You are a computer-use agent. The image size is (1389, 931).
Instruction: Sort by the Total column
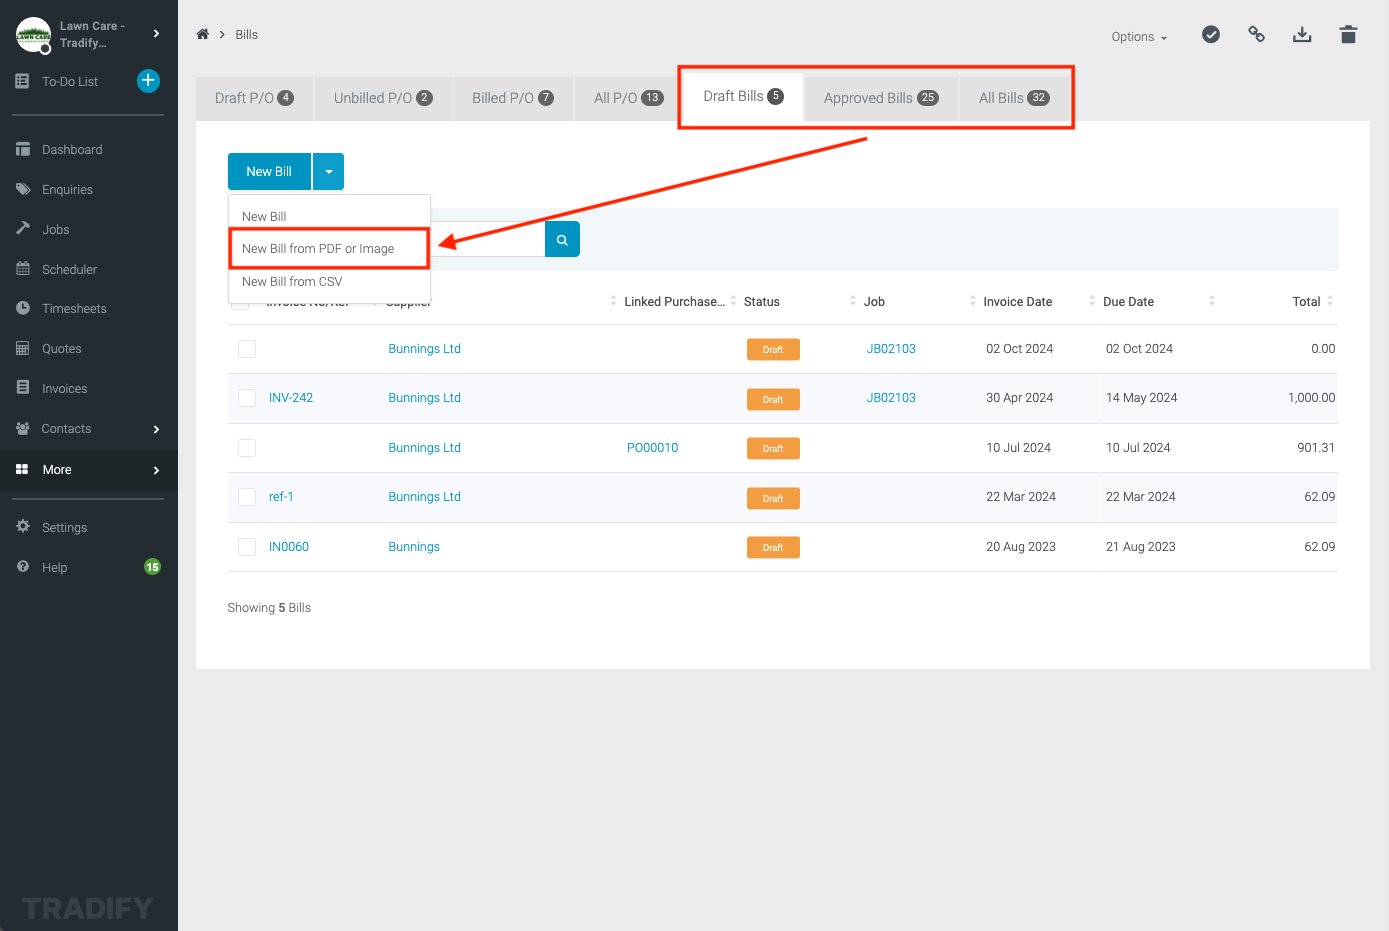[1306, 301]
